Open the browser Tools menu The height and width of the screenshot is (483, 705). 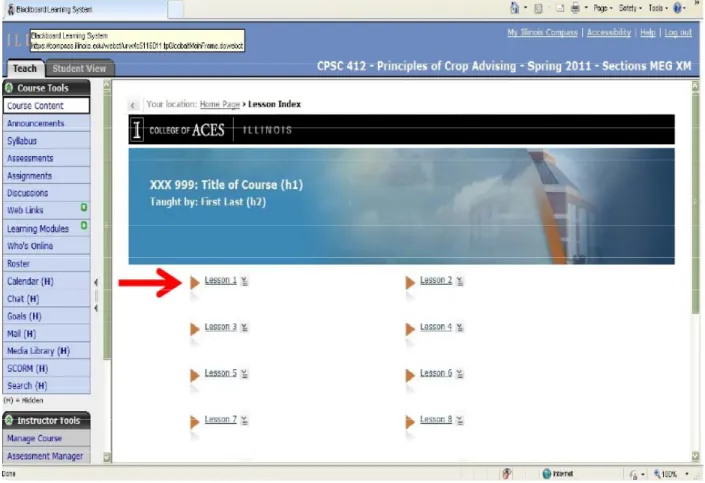tap(658, 8)
